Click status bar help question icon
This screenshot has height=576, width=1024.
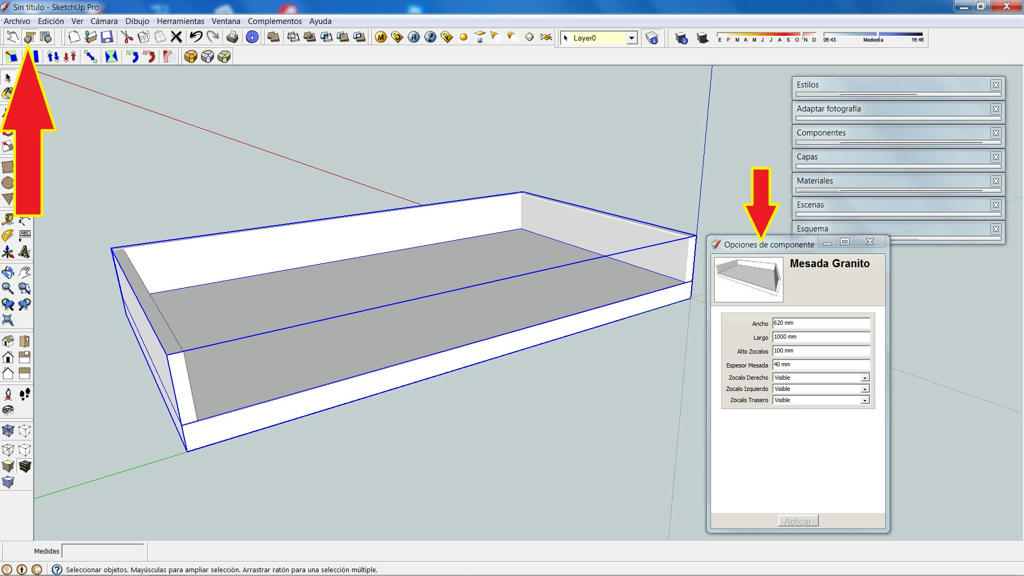click(x=57, y=569)
